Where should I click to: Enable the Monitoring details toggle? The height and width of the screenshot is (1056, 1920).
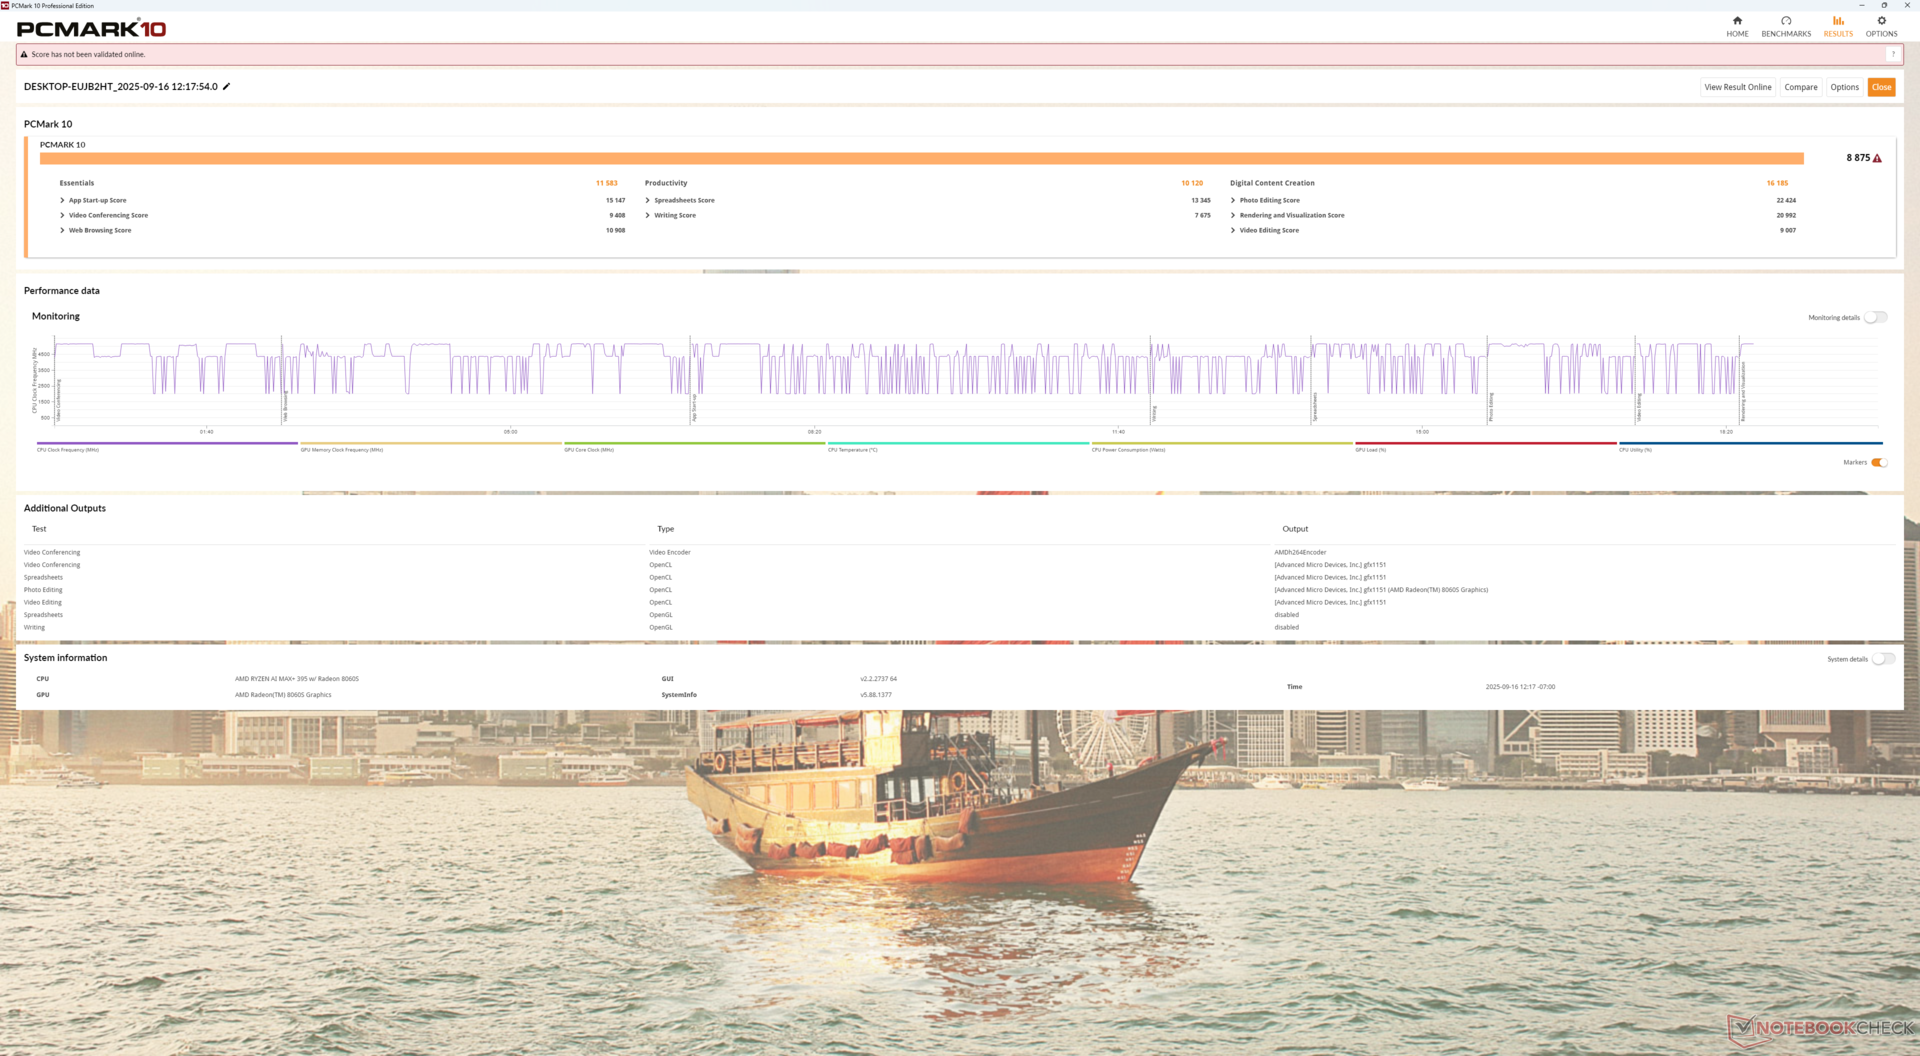(x=1875, y=318)
